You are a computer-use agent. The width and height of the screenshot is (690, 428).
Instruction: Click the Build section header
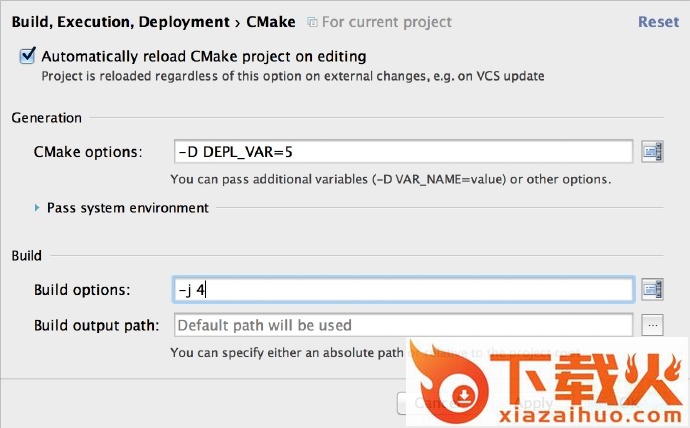point(26,255)
